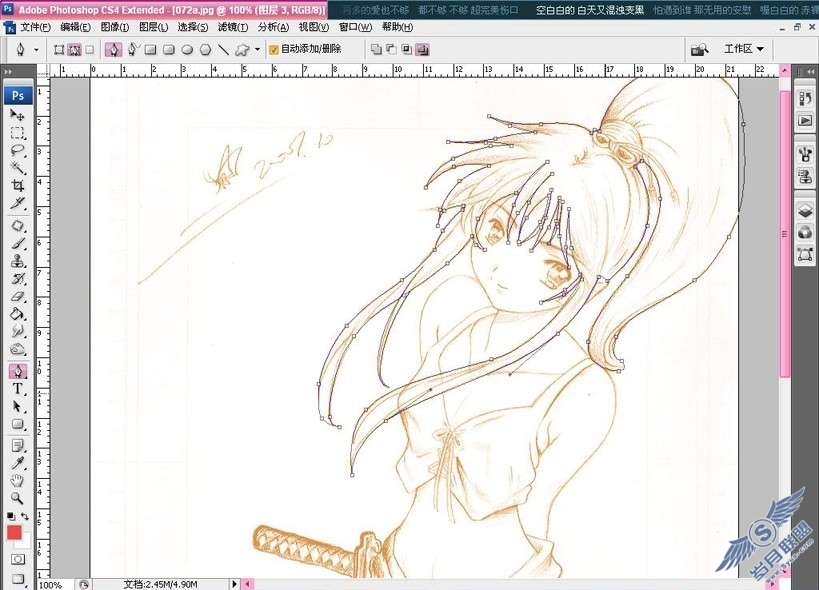Open the pen tool preset picker arrow
The height and width of the screenshot is (590, 819).
click(36, 50)
